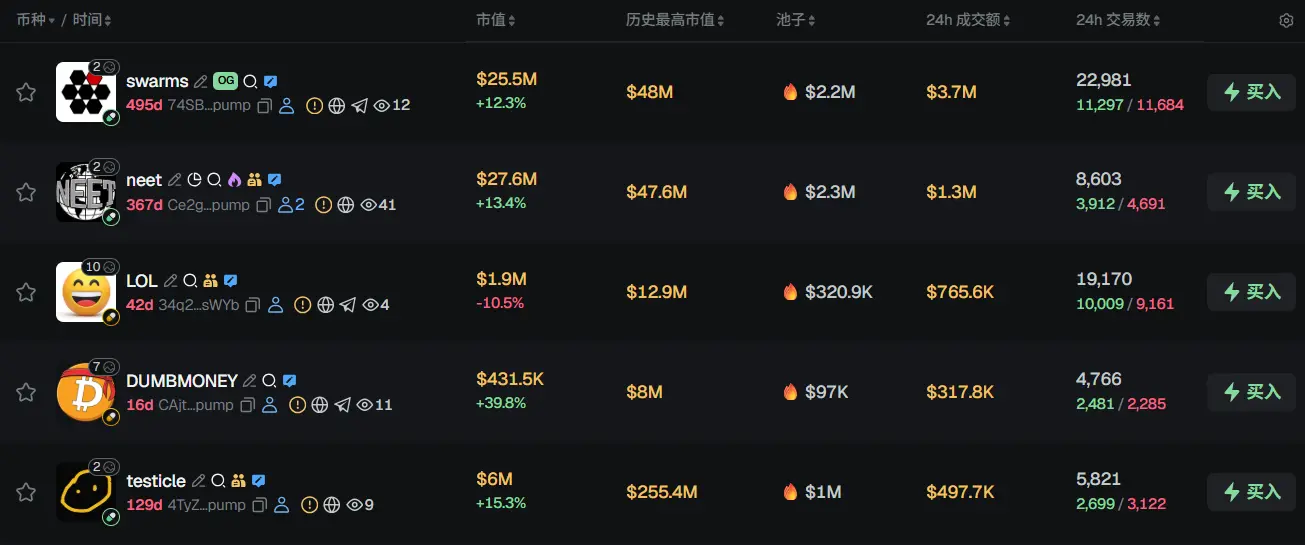The image size is (1305, 545).
Task: Click 买入 button for neet
Action: tap(1251, 192)
